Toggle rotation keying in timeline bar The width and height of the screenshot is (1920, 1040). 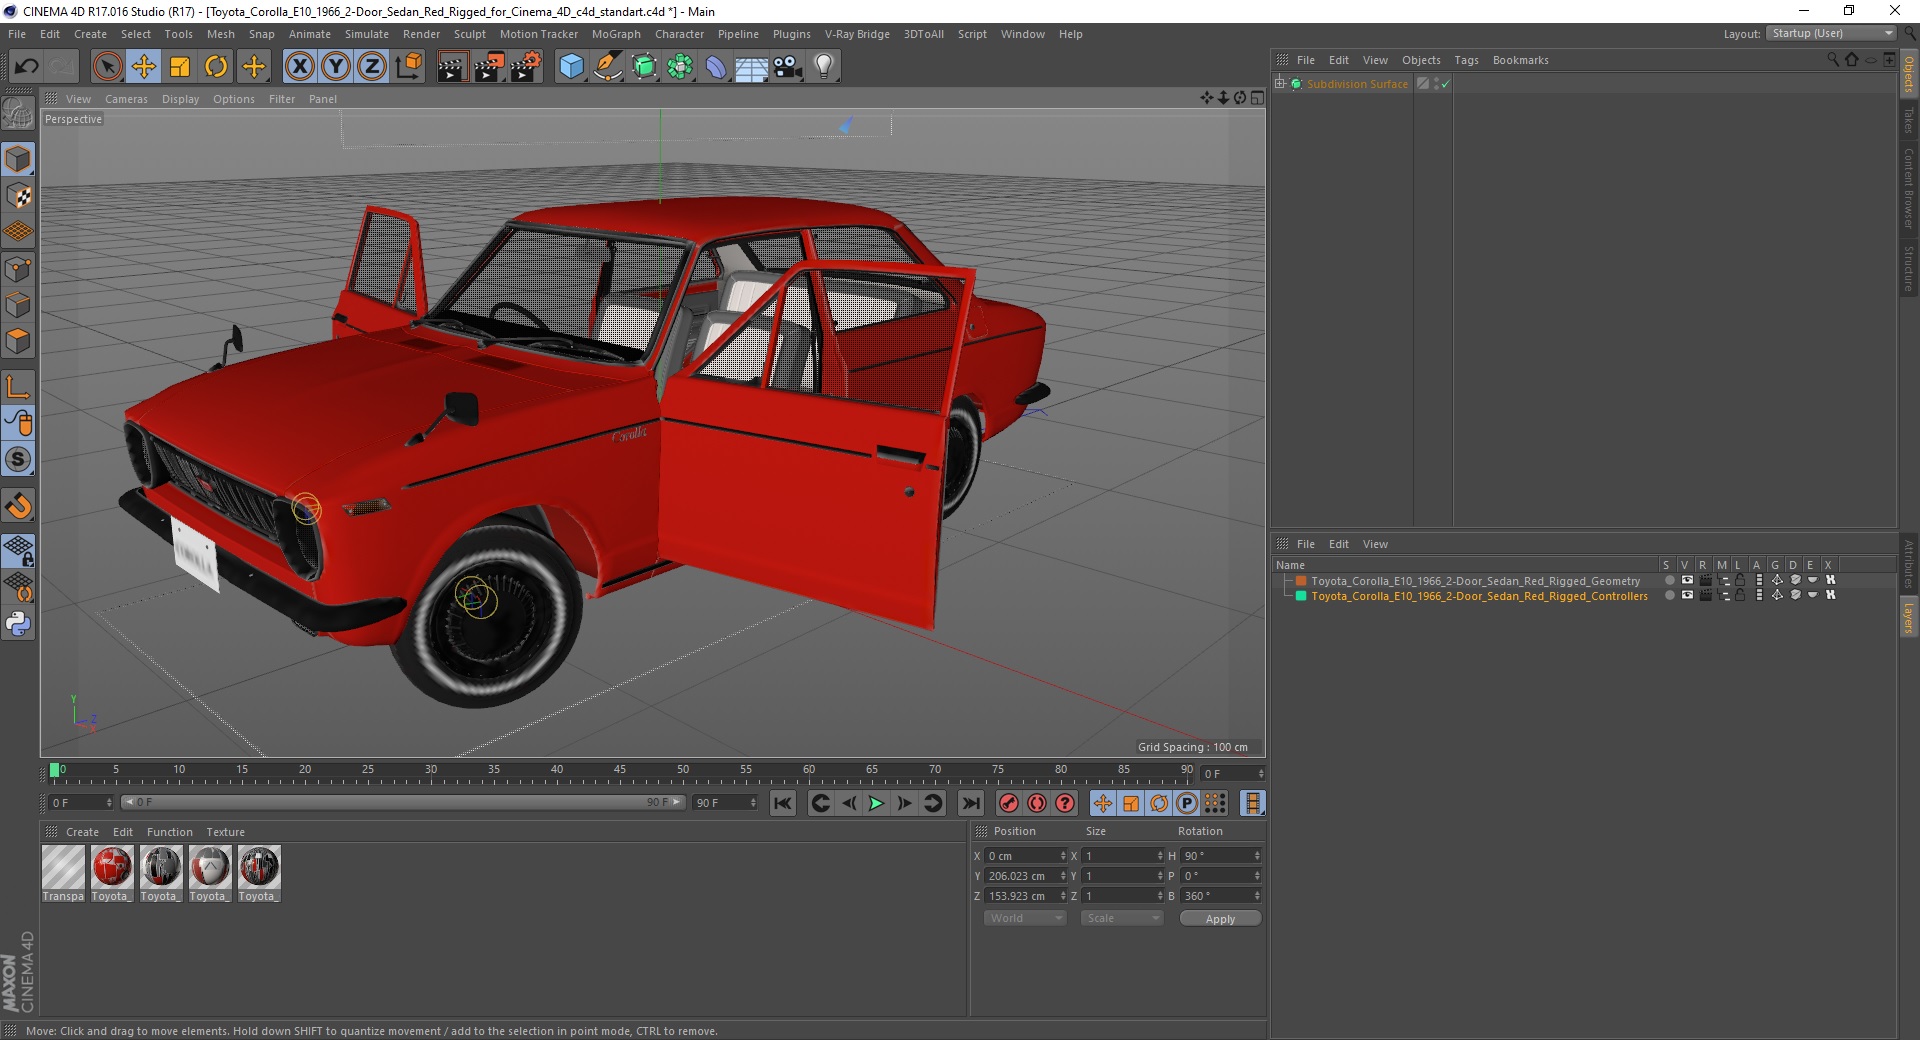[1158, 803]
